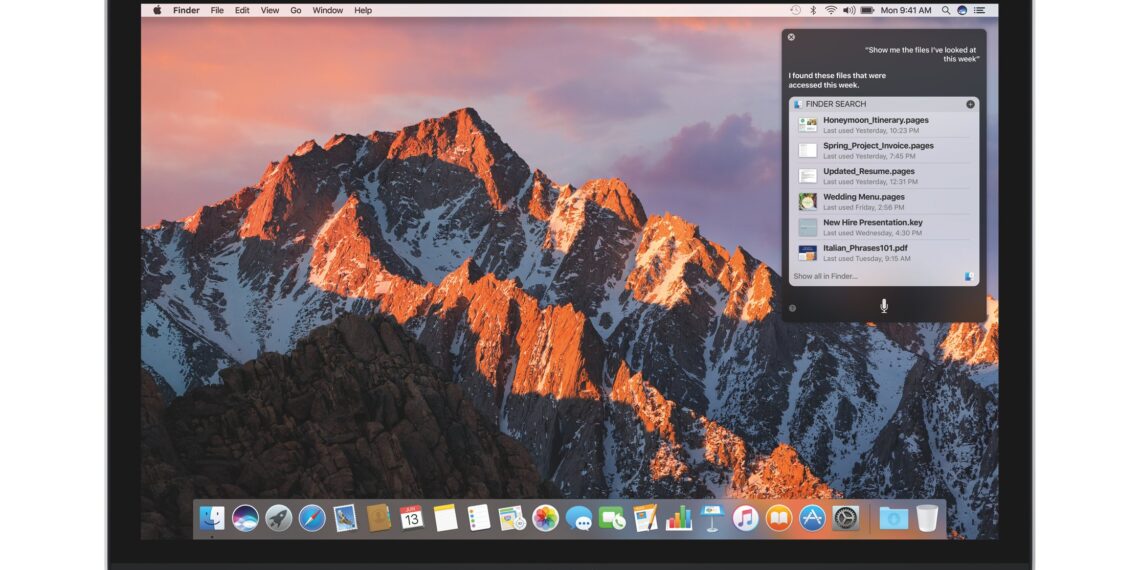Viewport: 1140px width, 570px height.
Task: Launch Photos from the Dock
Action: [x=545, y=518]
